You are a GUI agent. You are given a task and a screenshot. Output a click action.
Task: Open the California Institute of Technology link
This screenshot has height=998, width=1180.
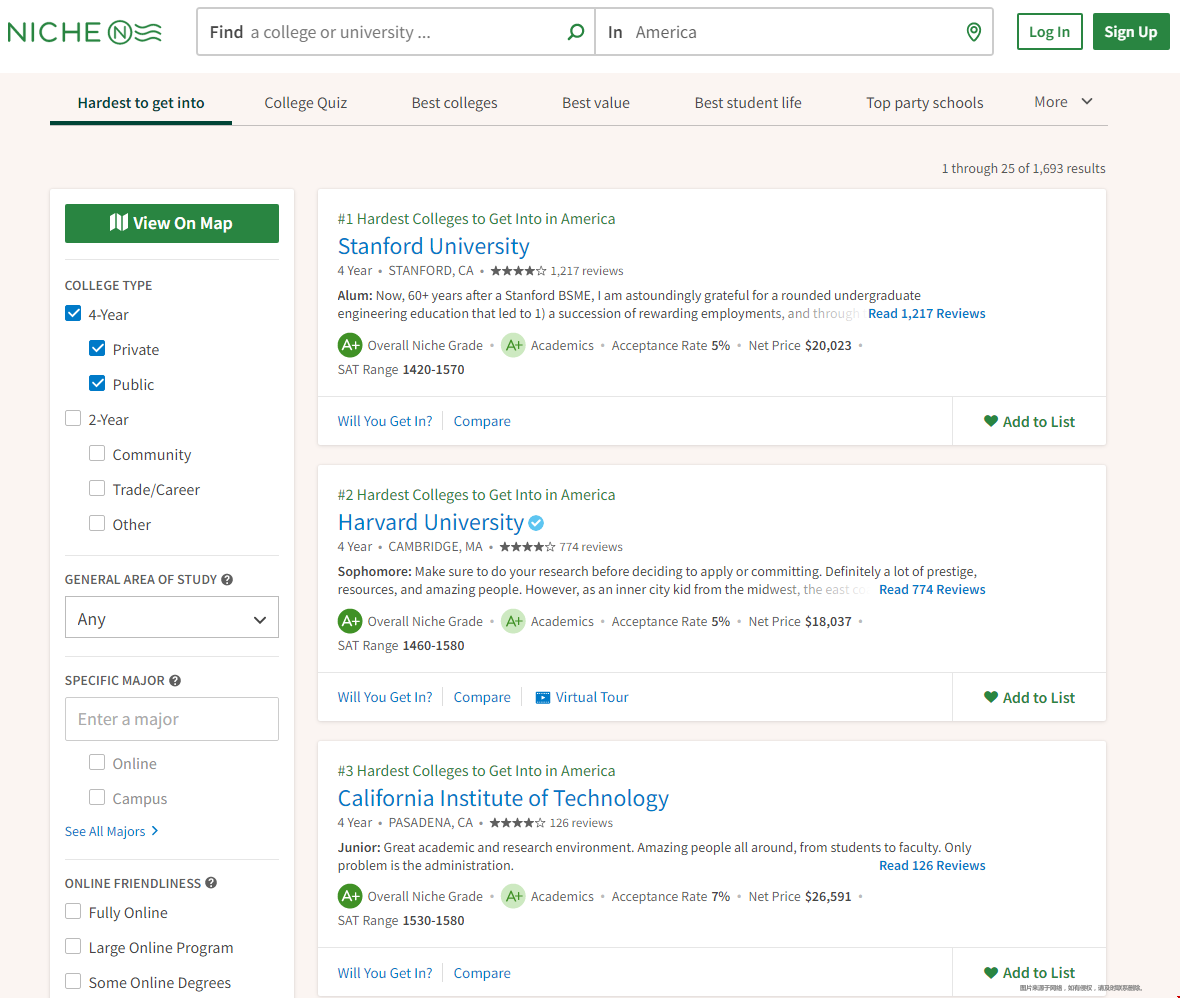pos(503,798)
